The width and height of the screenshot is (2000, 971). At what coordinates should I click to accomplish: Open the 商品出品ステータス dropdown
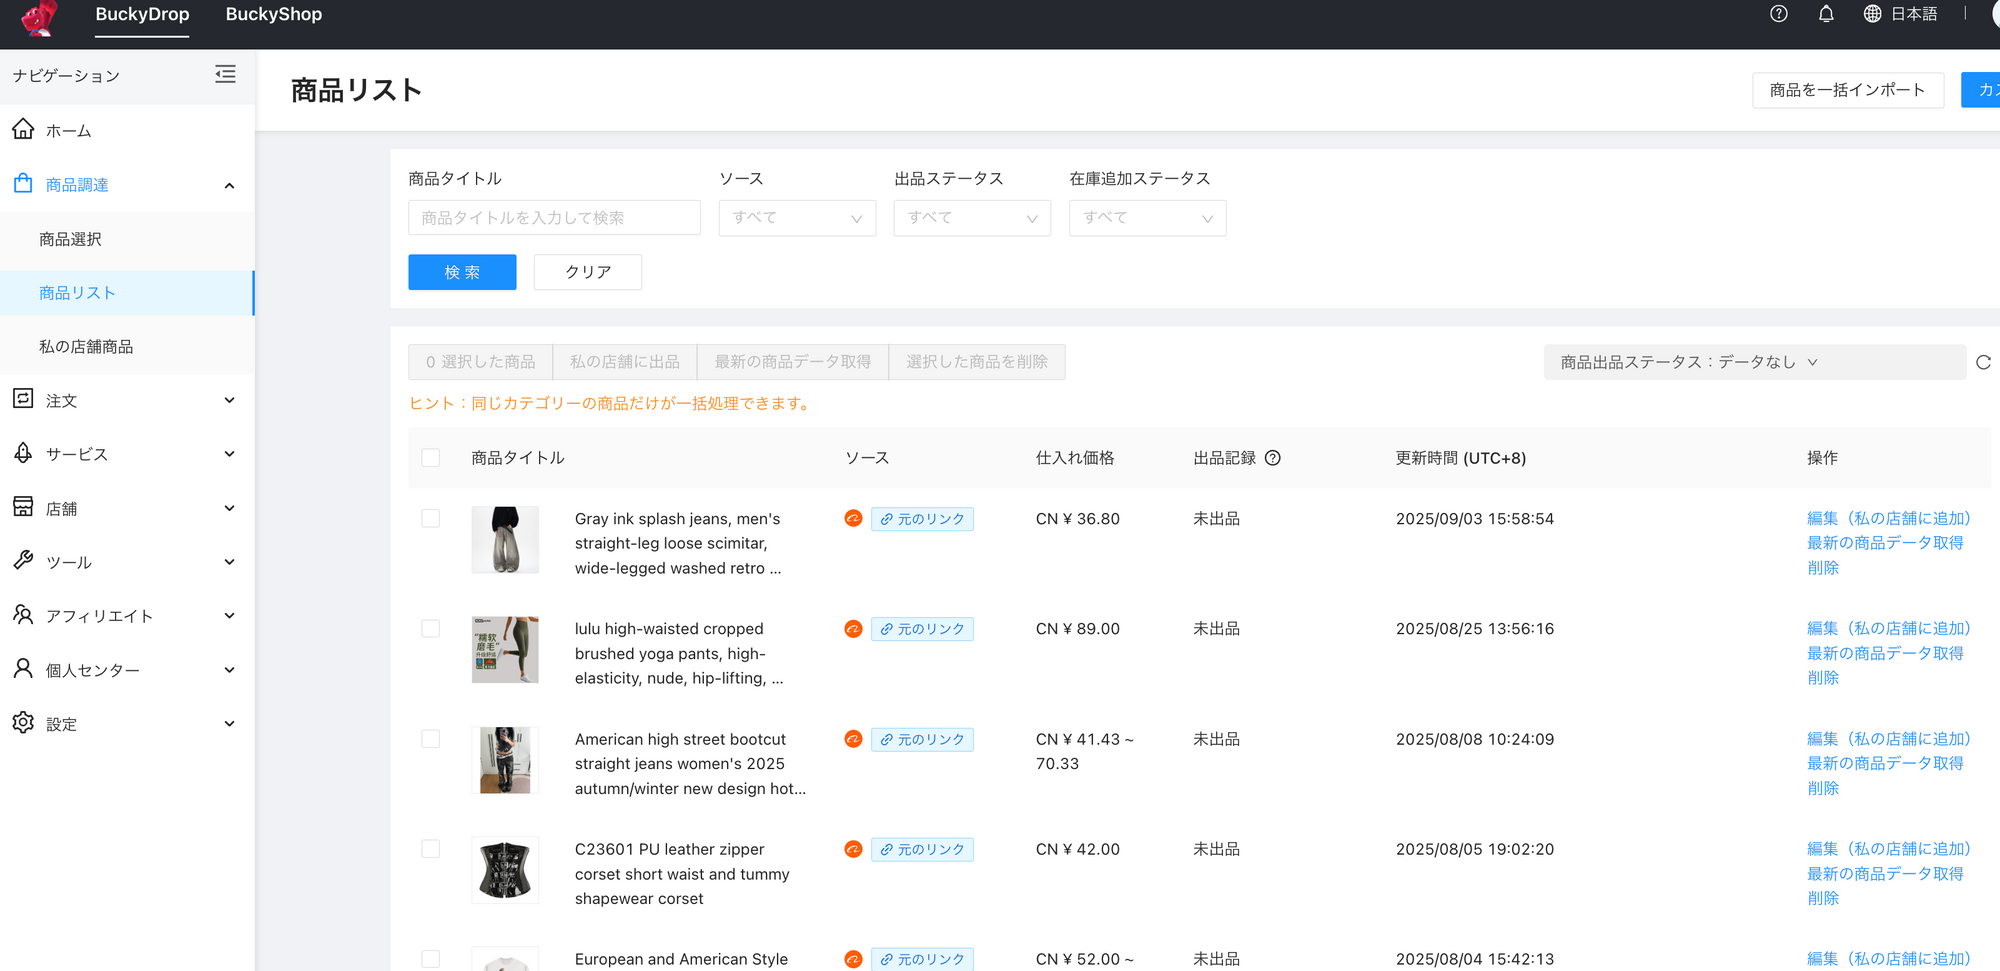[1754, 362]
